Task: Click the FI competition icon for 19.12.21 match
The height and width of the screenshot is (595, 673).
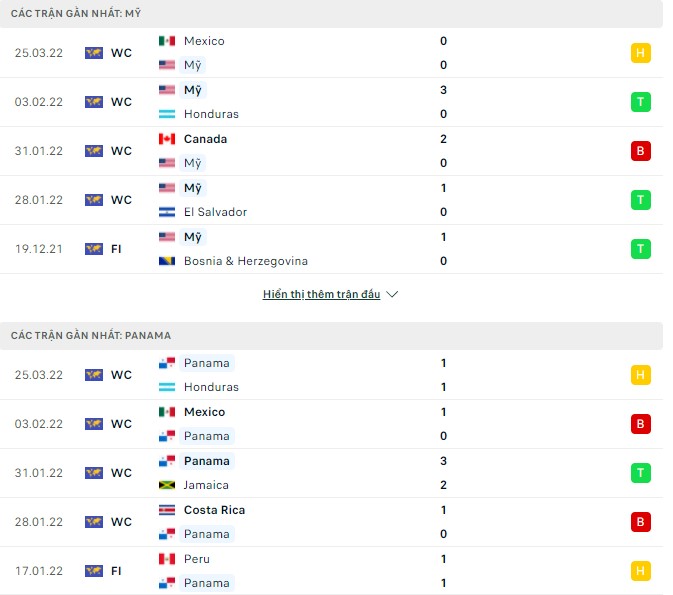Action: [94, 249]
